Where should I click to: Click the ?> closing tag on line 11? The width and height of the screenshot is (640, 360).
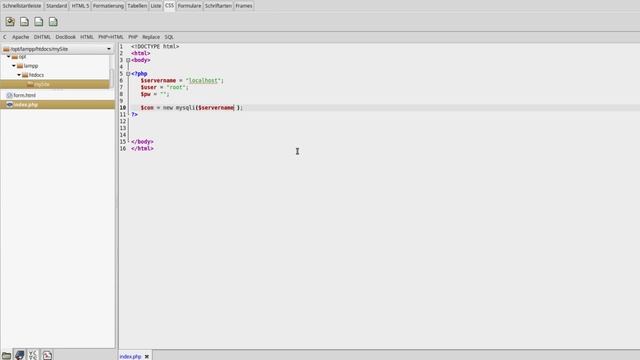pos(134,115)
